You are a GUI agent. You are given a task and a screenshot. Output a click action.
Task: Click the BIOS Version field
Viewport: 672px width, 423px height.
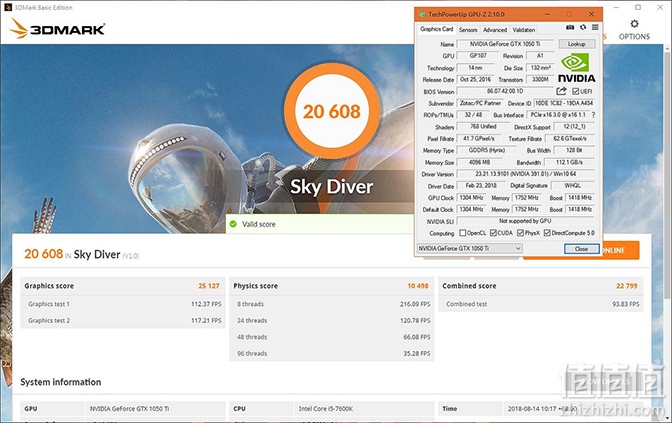tap(505, 91)
